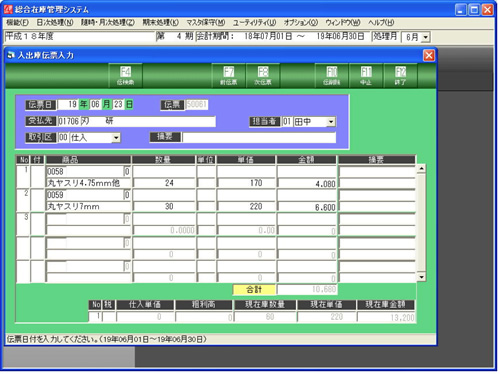Click the scroll-down arrow of the item list

point(421,277)
